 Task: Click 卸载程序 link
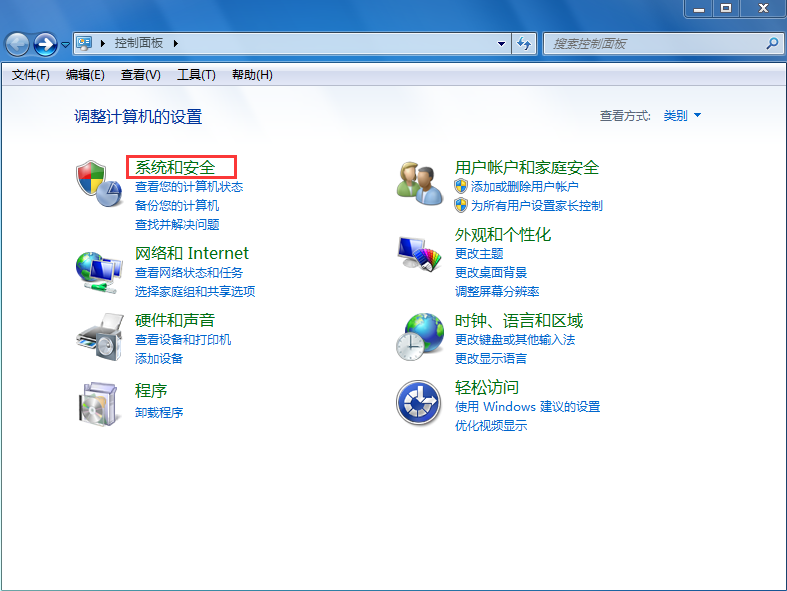click(x=159, y=412)
